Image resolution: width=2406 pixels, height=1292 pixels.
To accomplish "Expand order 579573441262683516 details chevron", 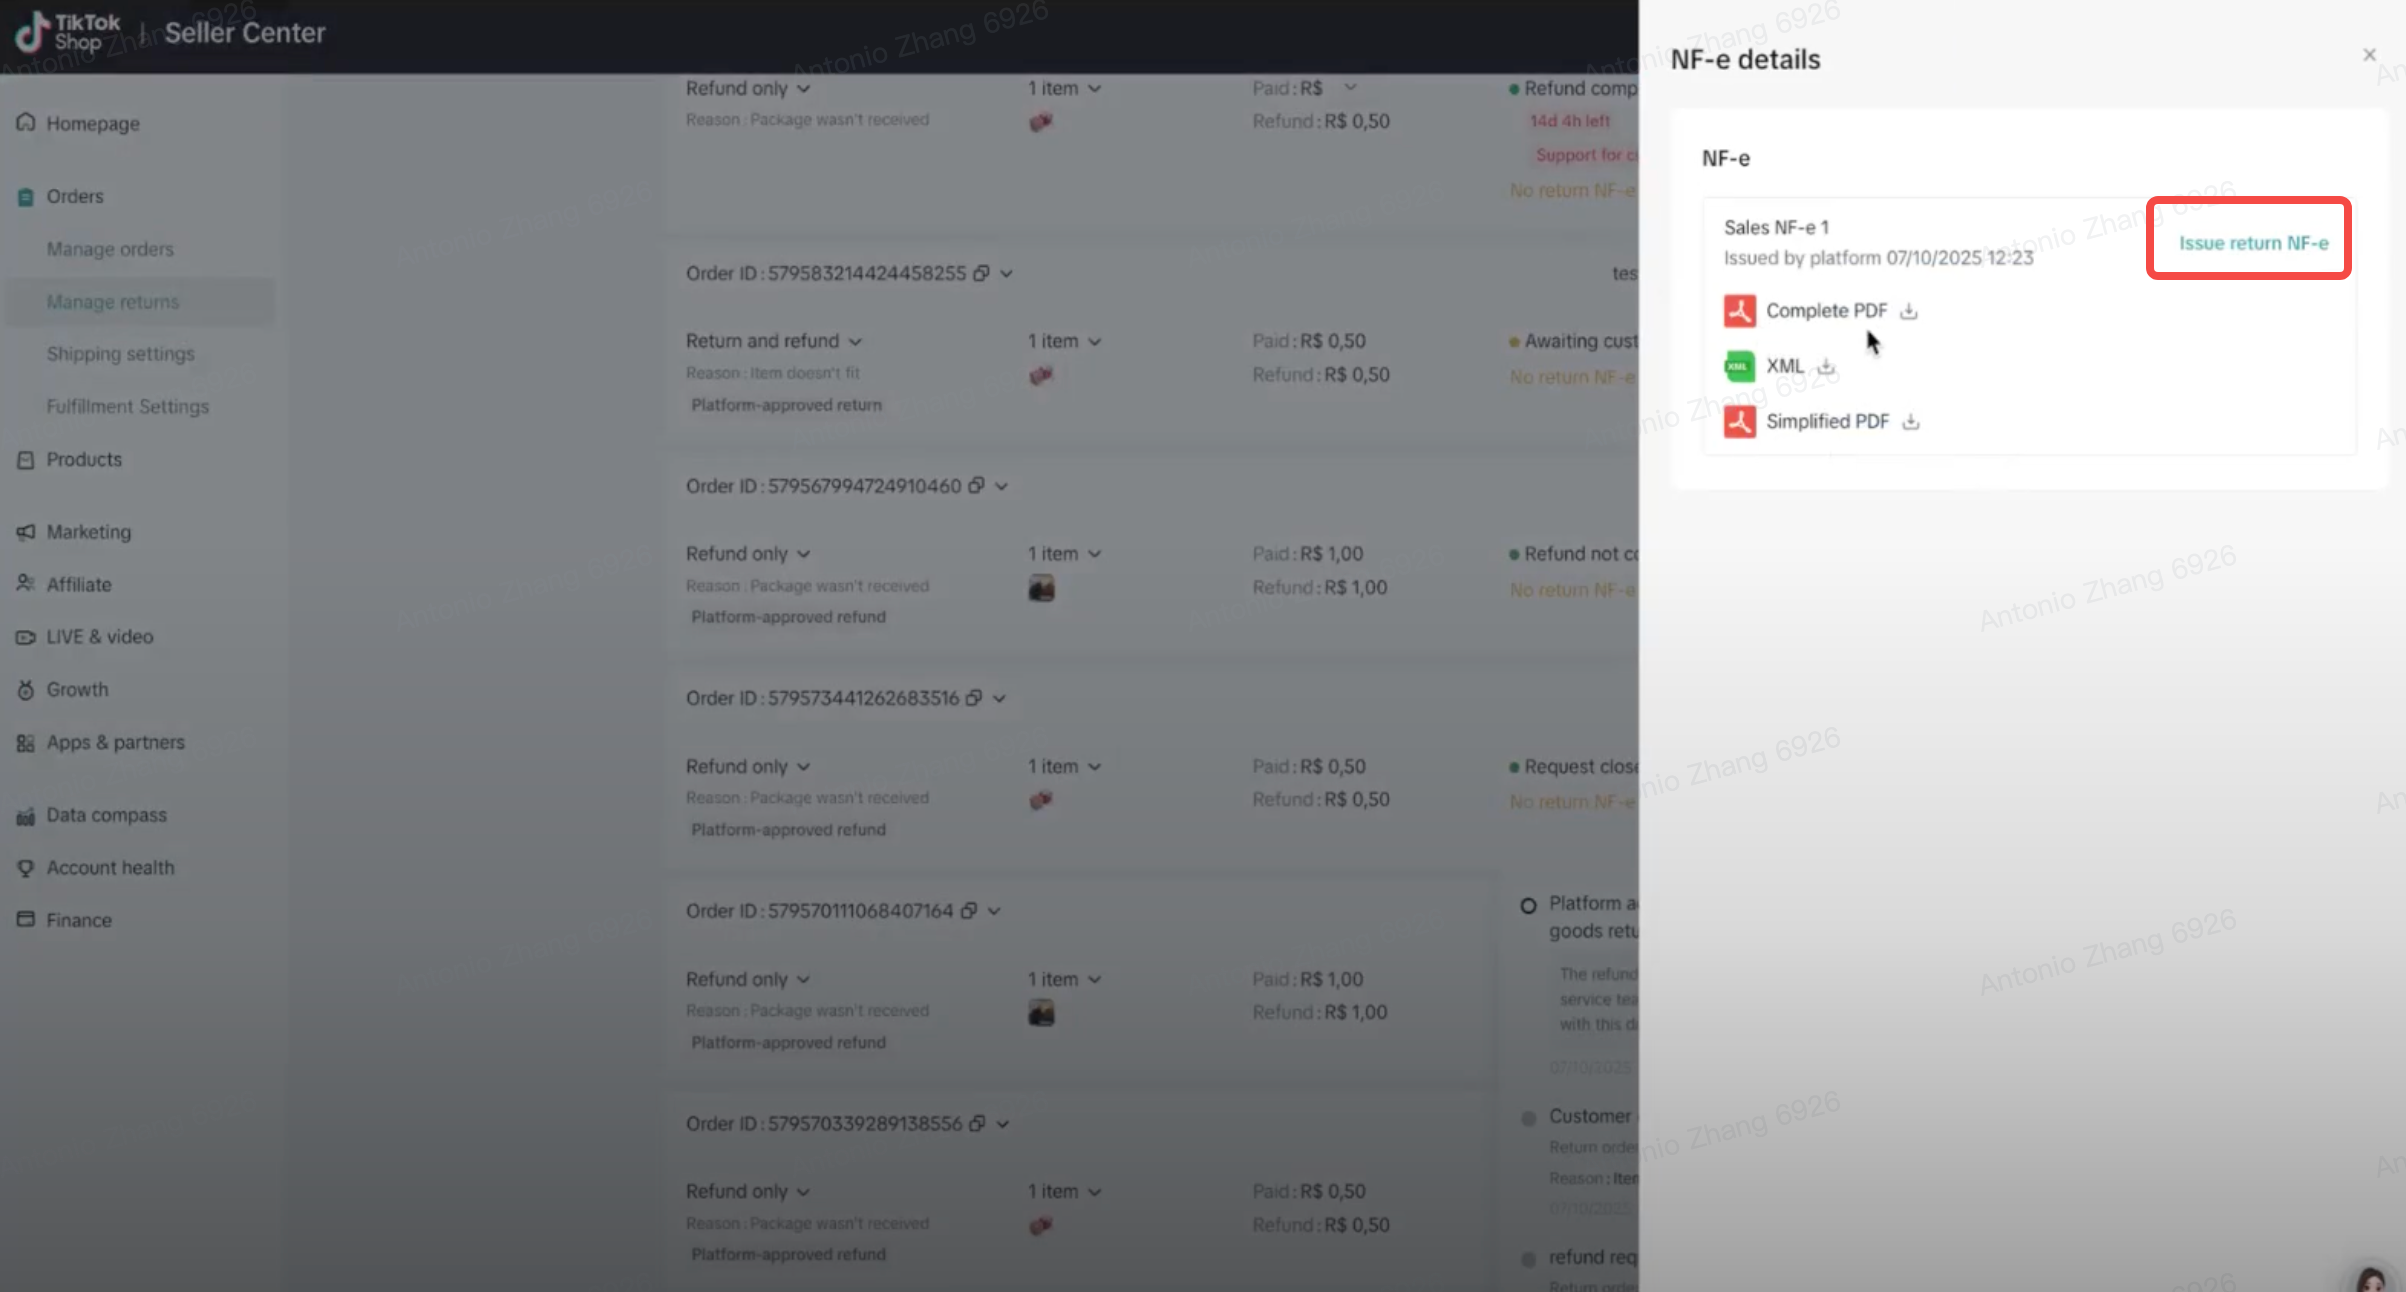I will pyautogui.click(x=999, y=698).
